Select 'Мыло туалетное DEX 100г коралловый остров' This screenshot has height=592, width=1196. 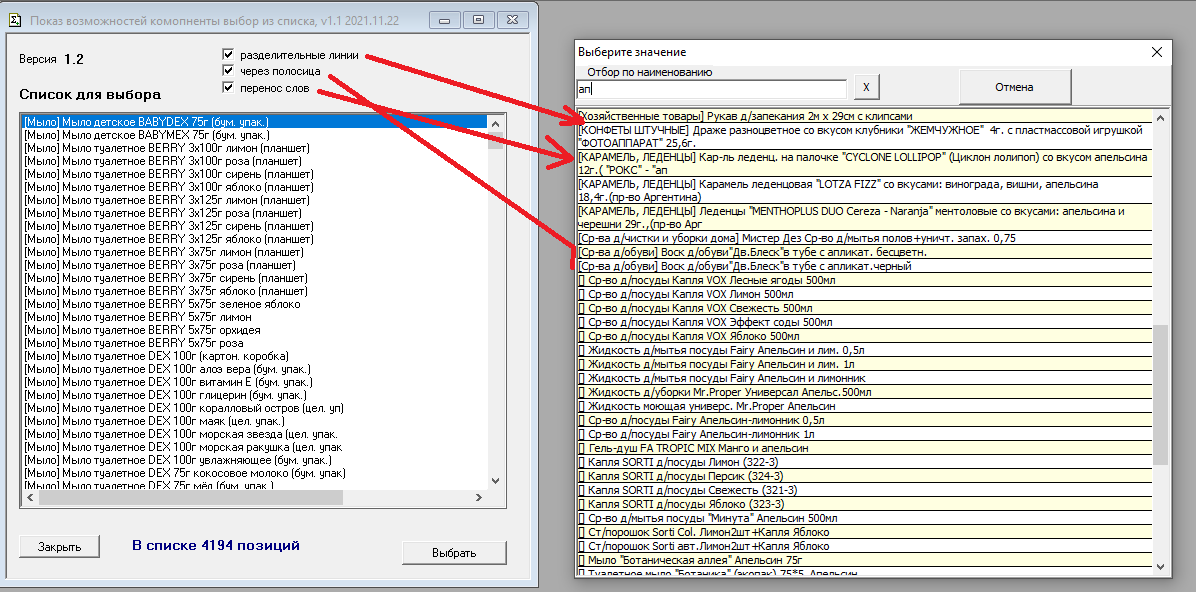click(x=255, y=407)
